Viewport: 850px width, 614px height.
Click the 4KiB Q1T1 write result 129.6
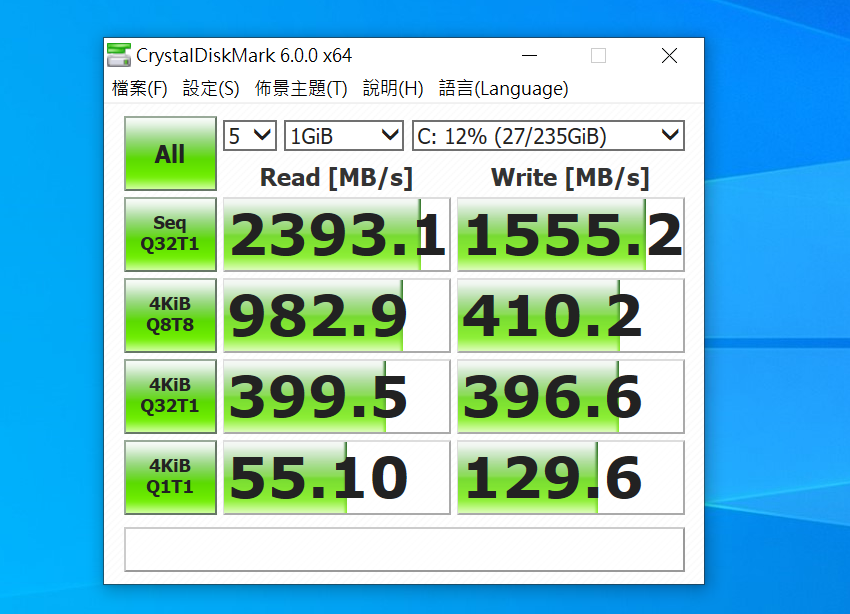coord(571,477)
